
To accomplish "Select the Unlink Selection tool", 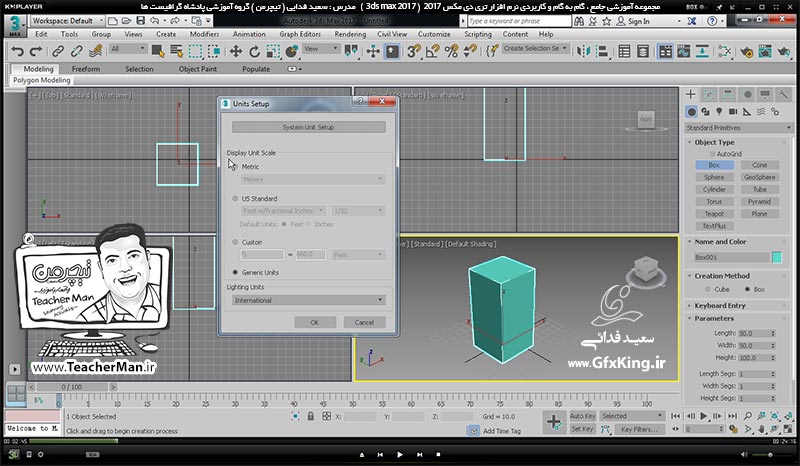I will (77, 51).
